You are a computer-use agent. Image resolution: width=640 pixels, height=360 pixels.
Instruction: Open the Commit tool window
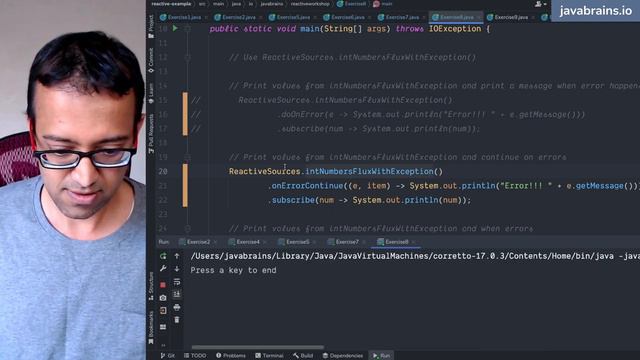click(x=151, y=60)
